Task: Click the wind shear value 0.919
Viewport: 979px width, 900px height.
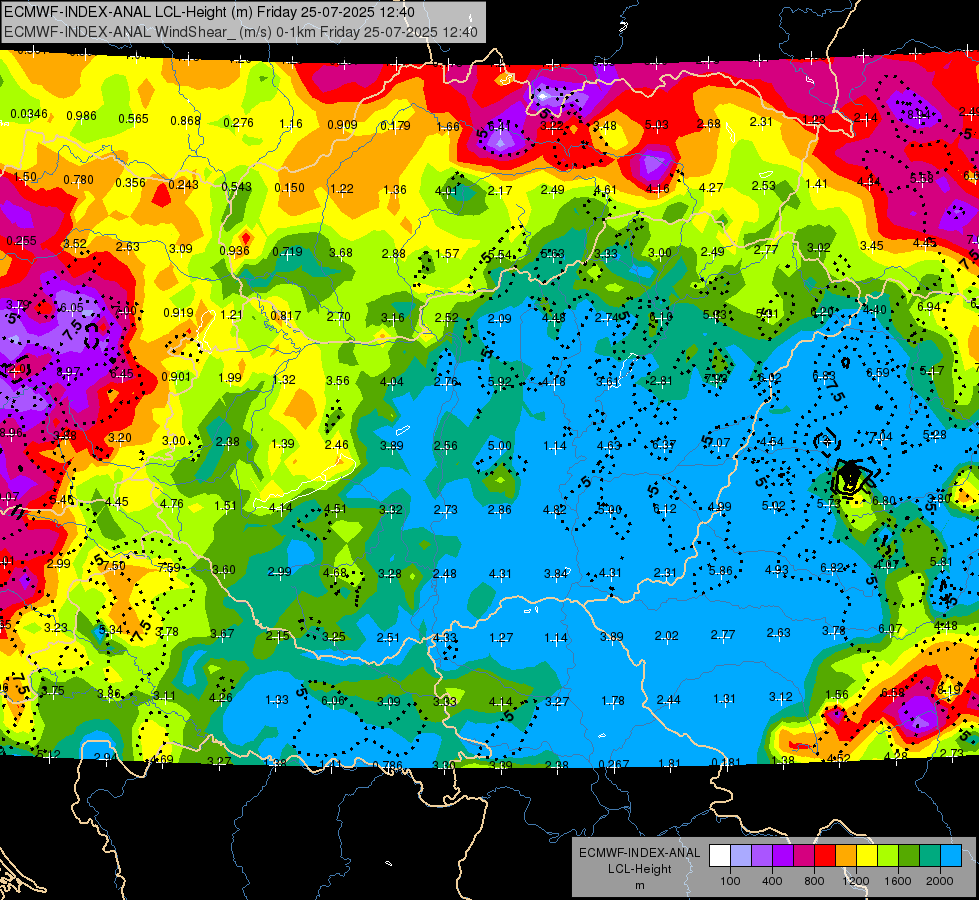Action: [x=178, y=313]
